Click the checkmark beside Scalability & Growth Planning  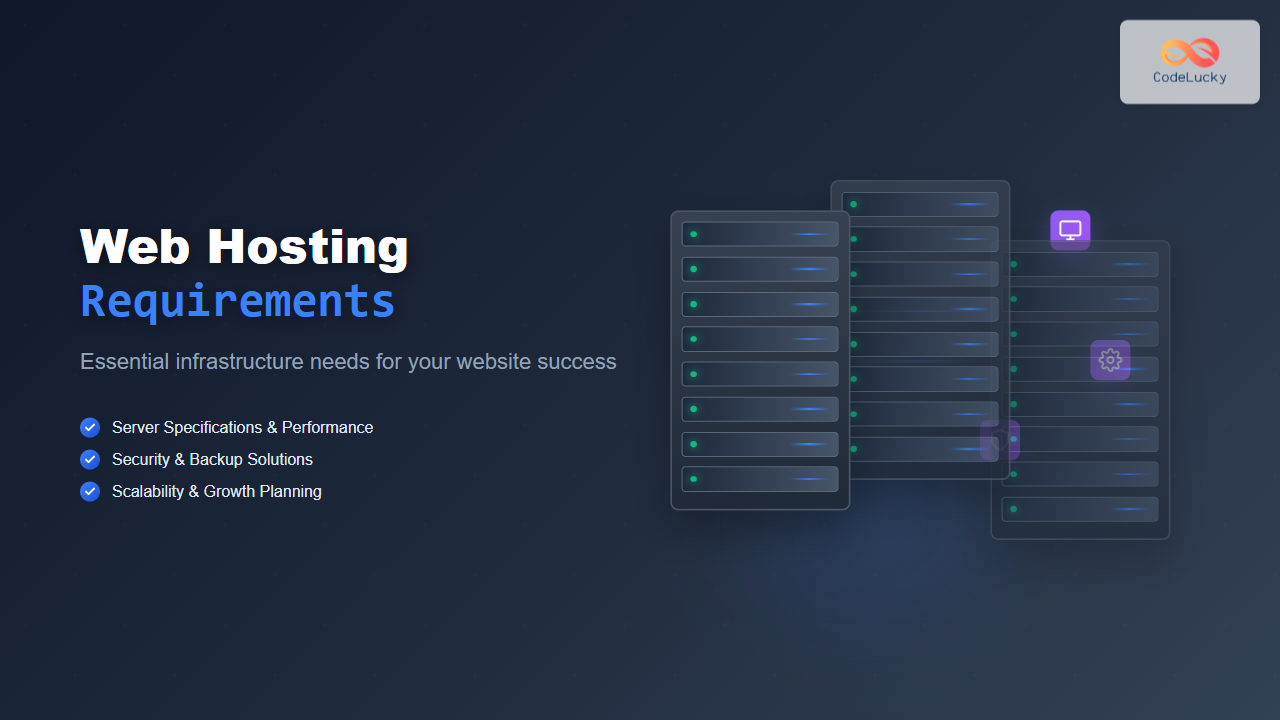(x=90, y=492)
